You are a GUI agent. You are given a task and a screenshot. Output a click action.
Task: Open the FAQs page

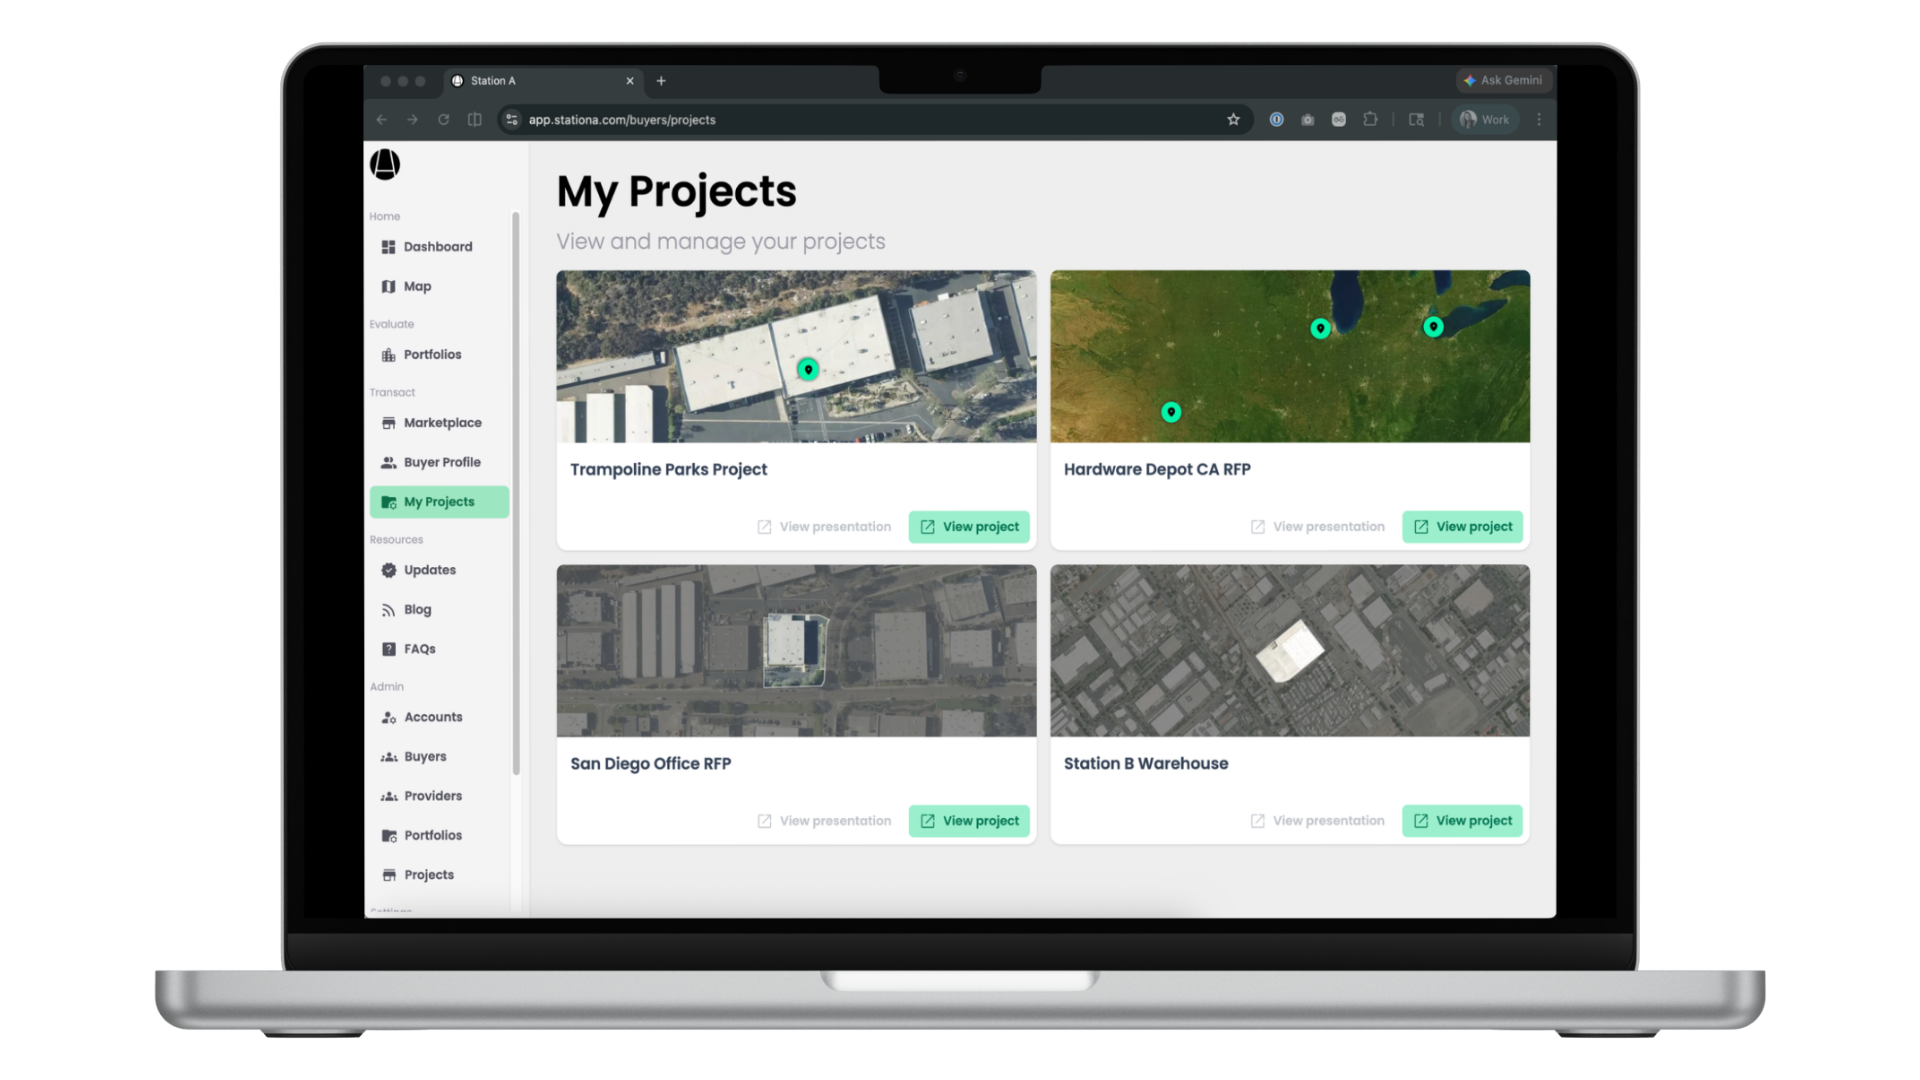click(421, 649)
